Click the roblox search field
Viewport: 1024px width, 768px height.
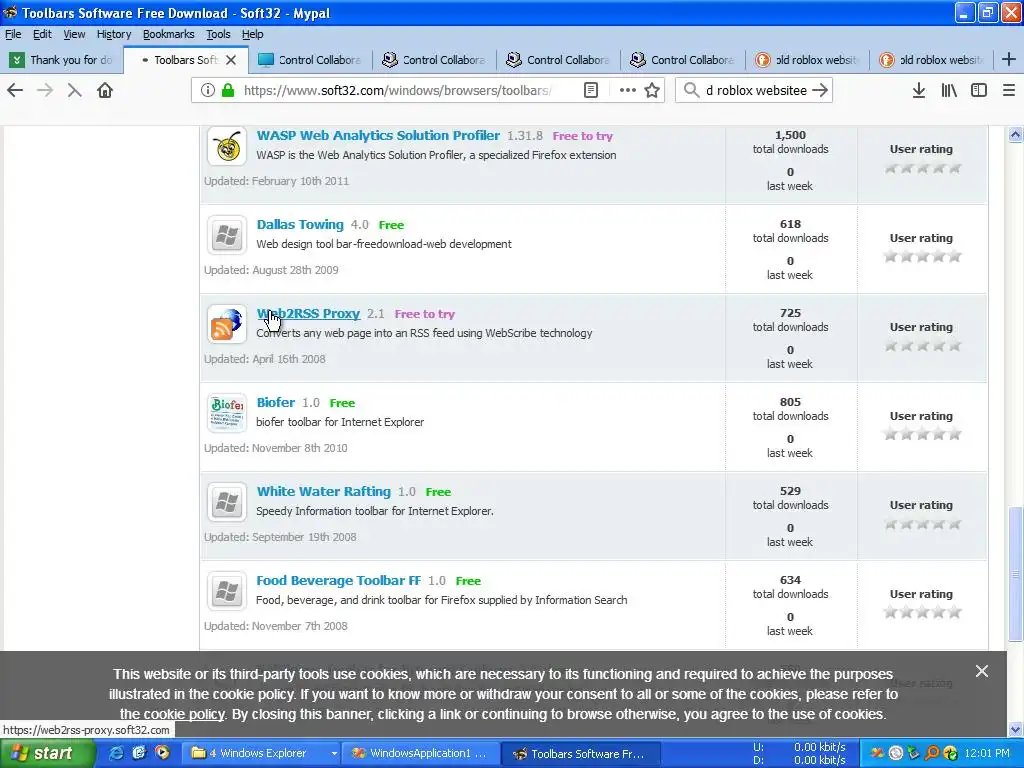(756, 90)
